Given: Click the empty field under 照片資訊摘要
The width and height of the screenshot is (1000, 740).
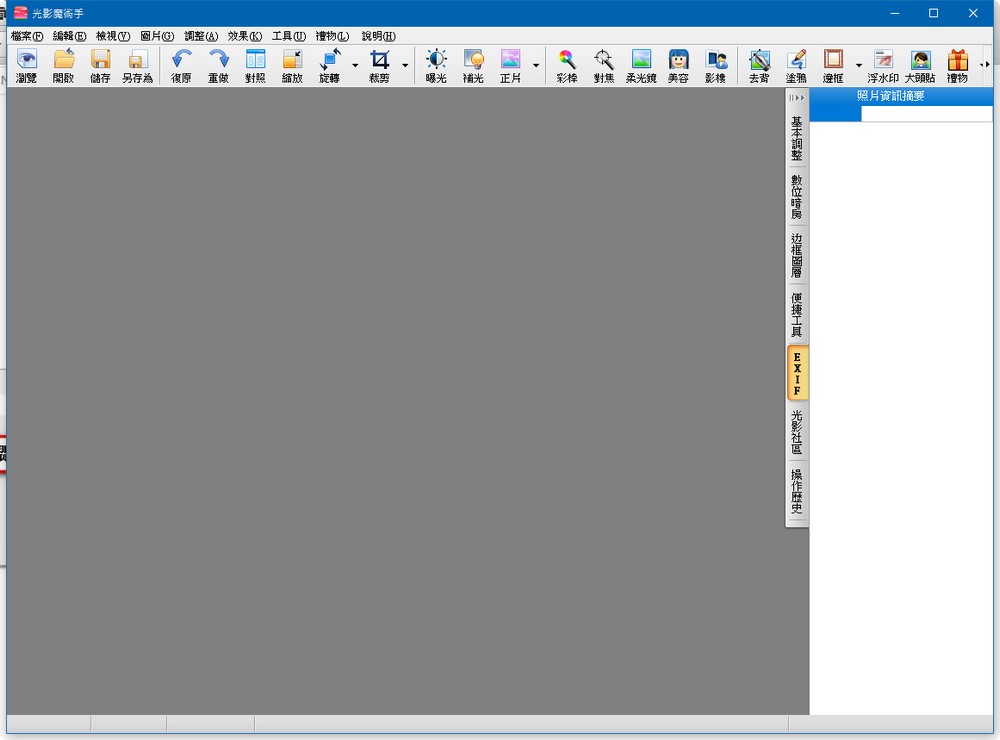Looking at the screenshot, I should coord(926,114).
